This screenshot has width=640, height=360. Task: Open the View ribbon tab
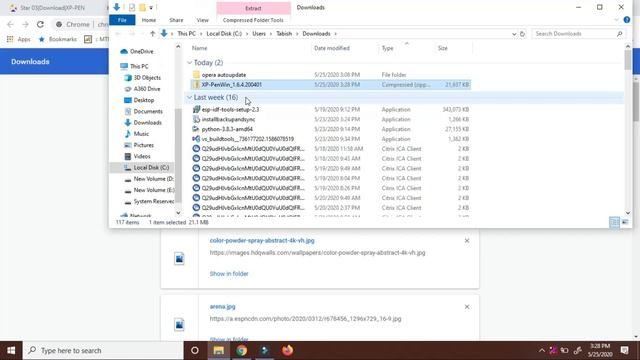click(202, 20)
